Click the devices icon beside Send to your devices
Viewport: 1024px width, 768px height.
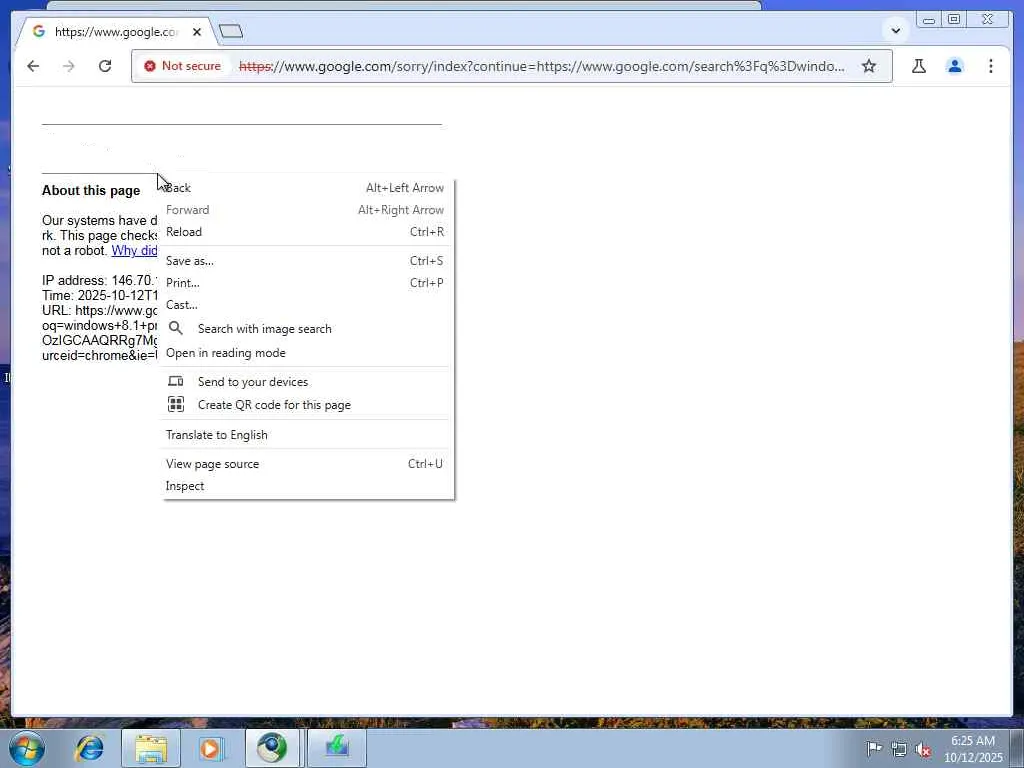point(176,381)
